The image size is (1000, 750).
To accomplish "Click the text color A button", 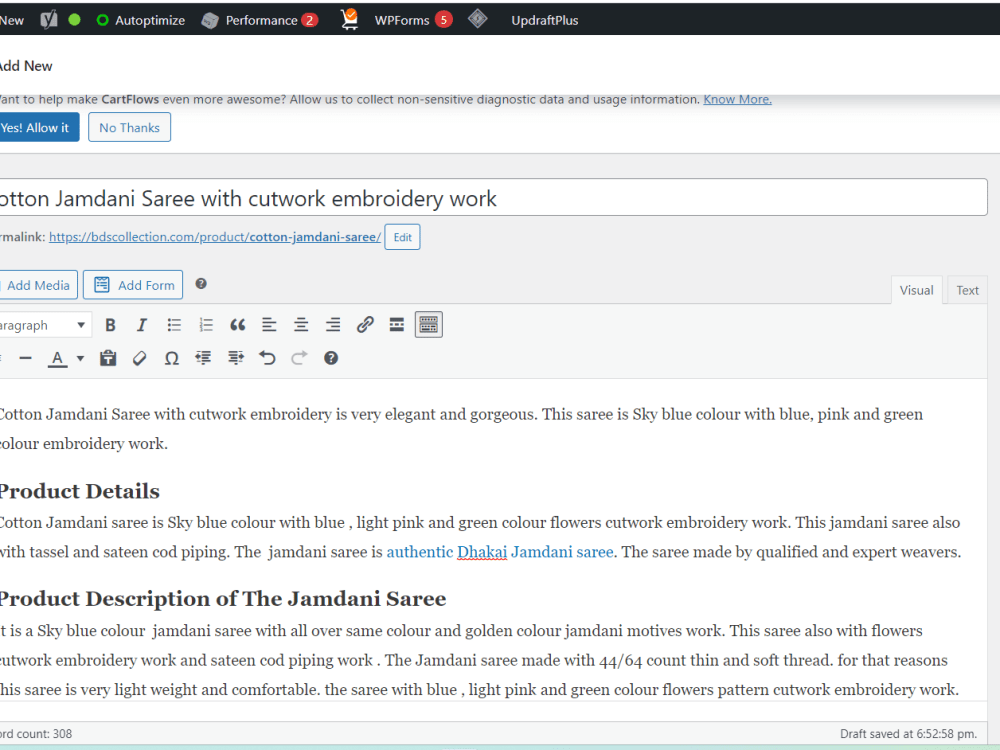I will click(57, 358).
